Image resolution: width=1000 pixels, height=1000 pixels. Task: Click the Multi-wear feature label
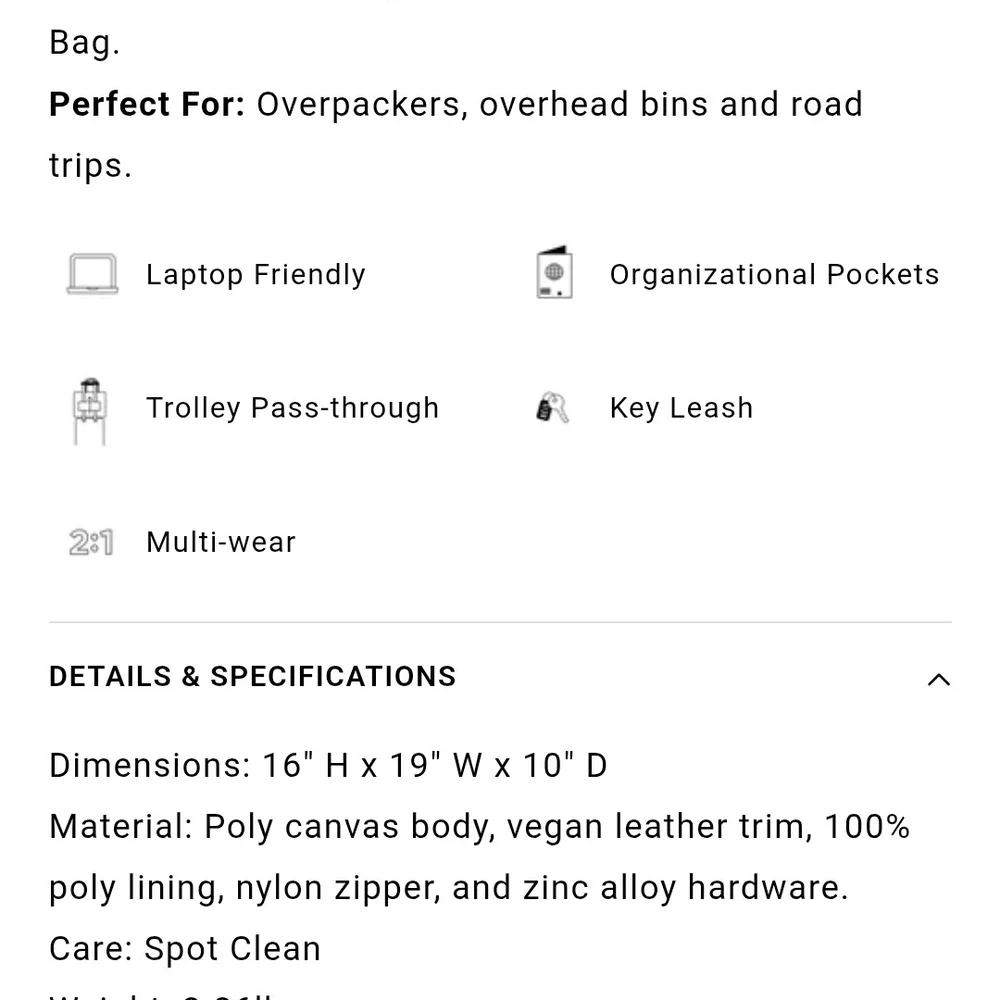click(x=221, y=542)
